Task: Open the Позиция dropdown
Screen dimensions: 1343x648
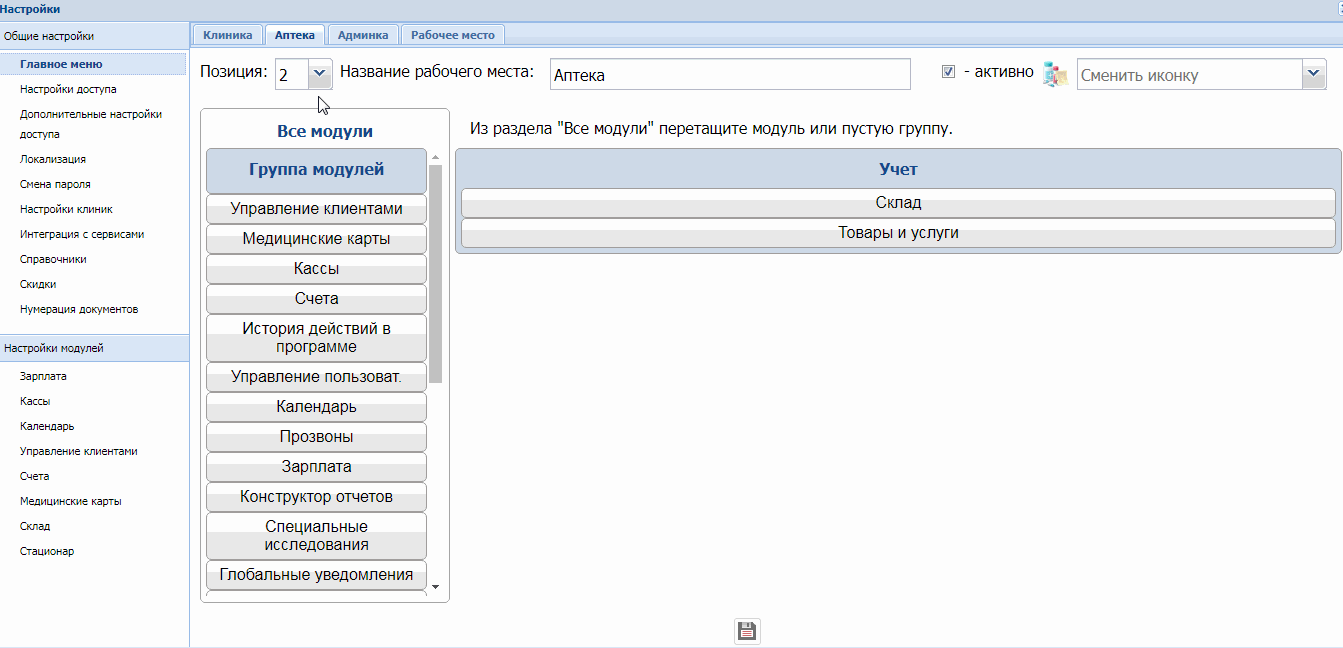Action: [319, 74]
